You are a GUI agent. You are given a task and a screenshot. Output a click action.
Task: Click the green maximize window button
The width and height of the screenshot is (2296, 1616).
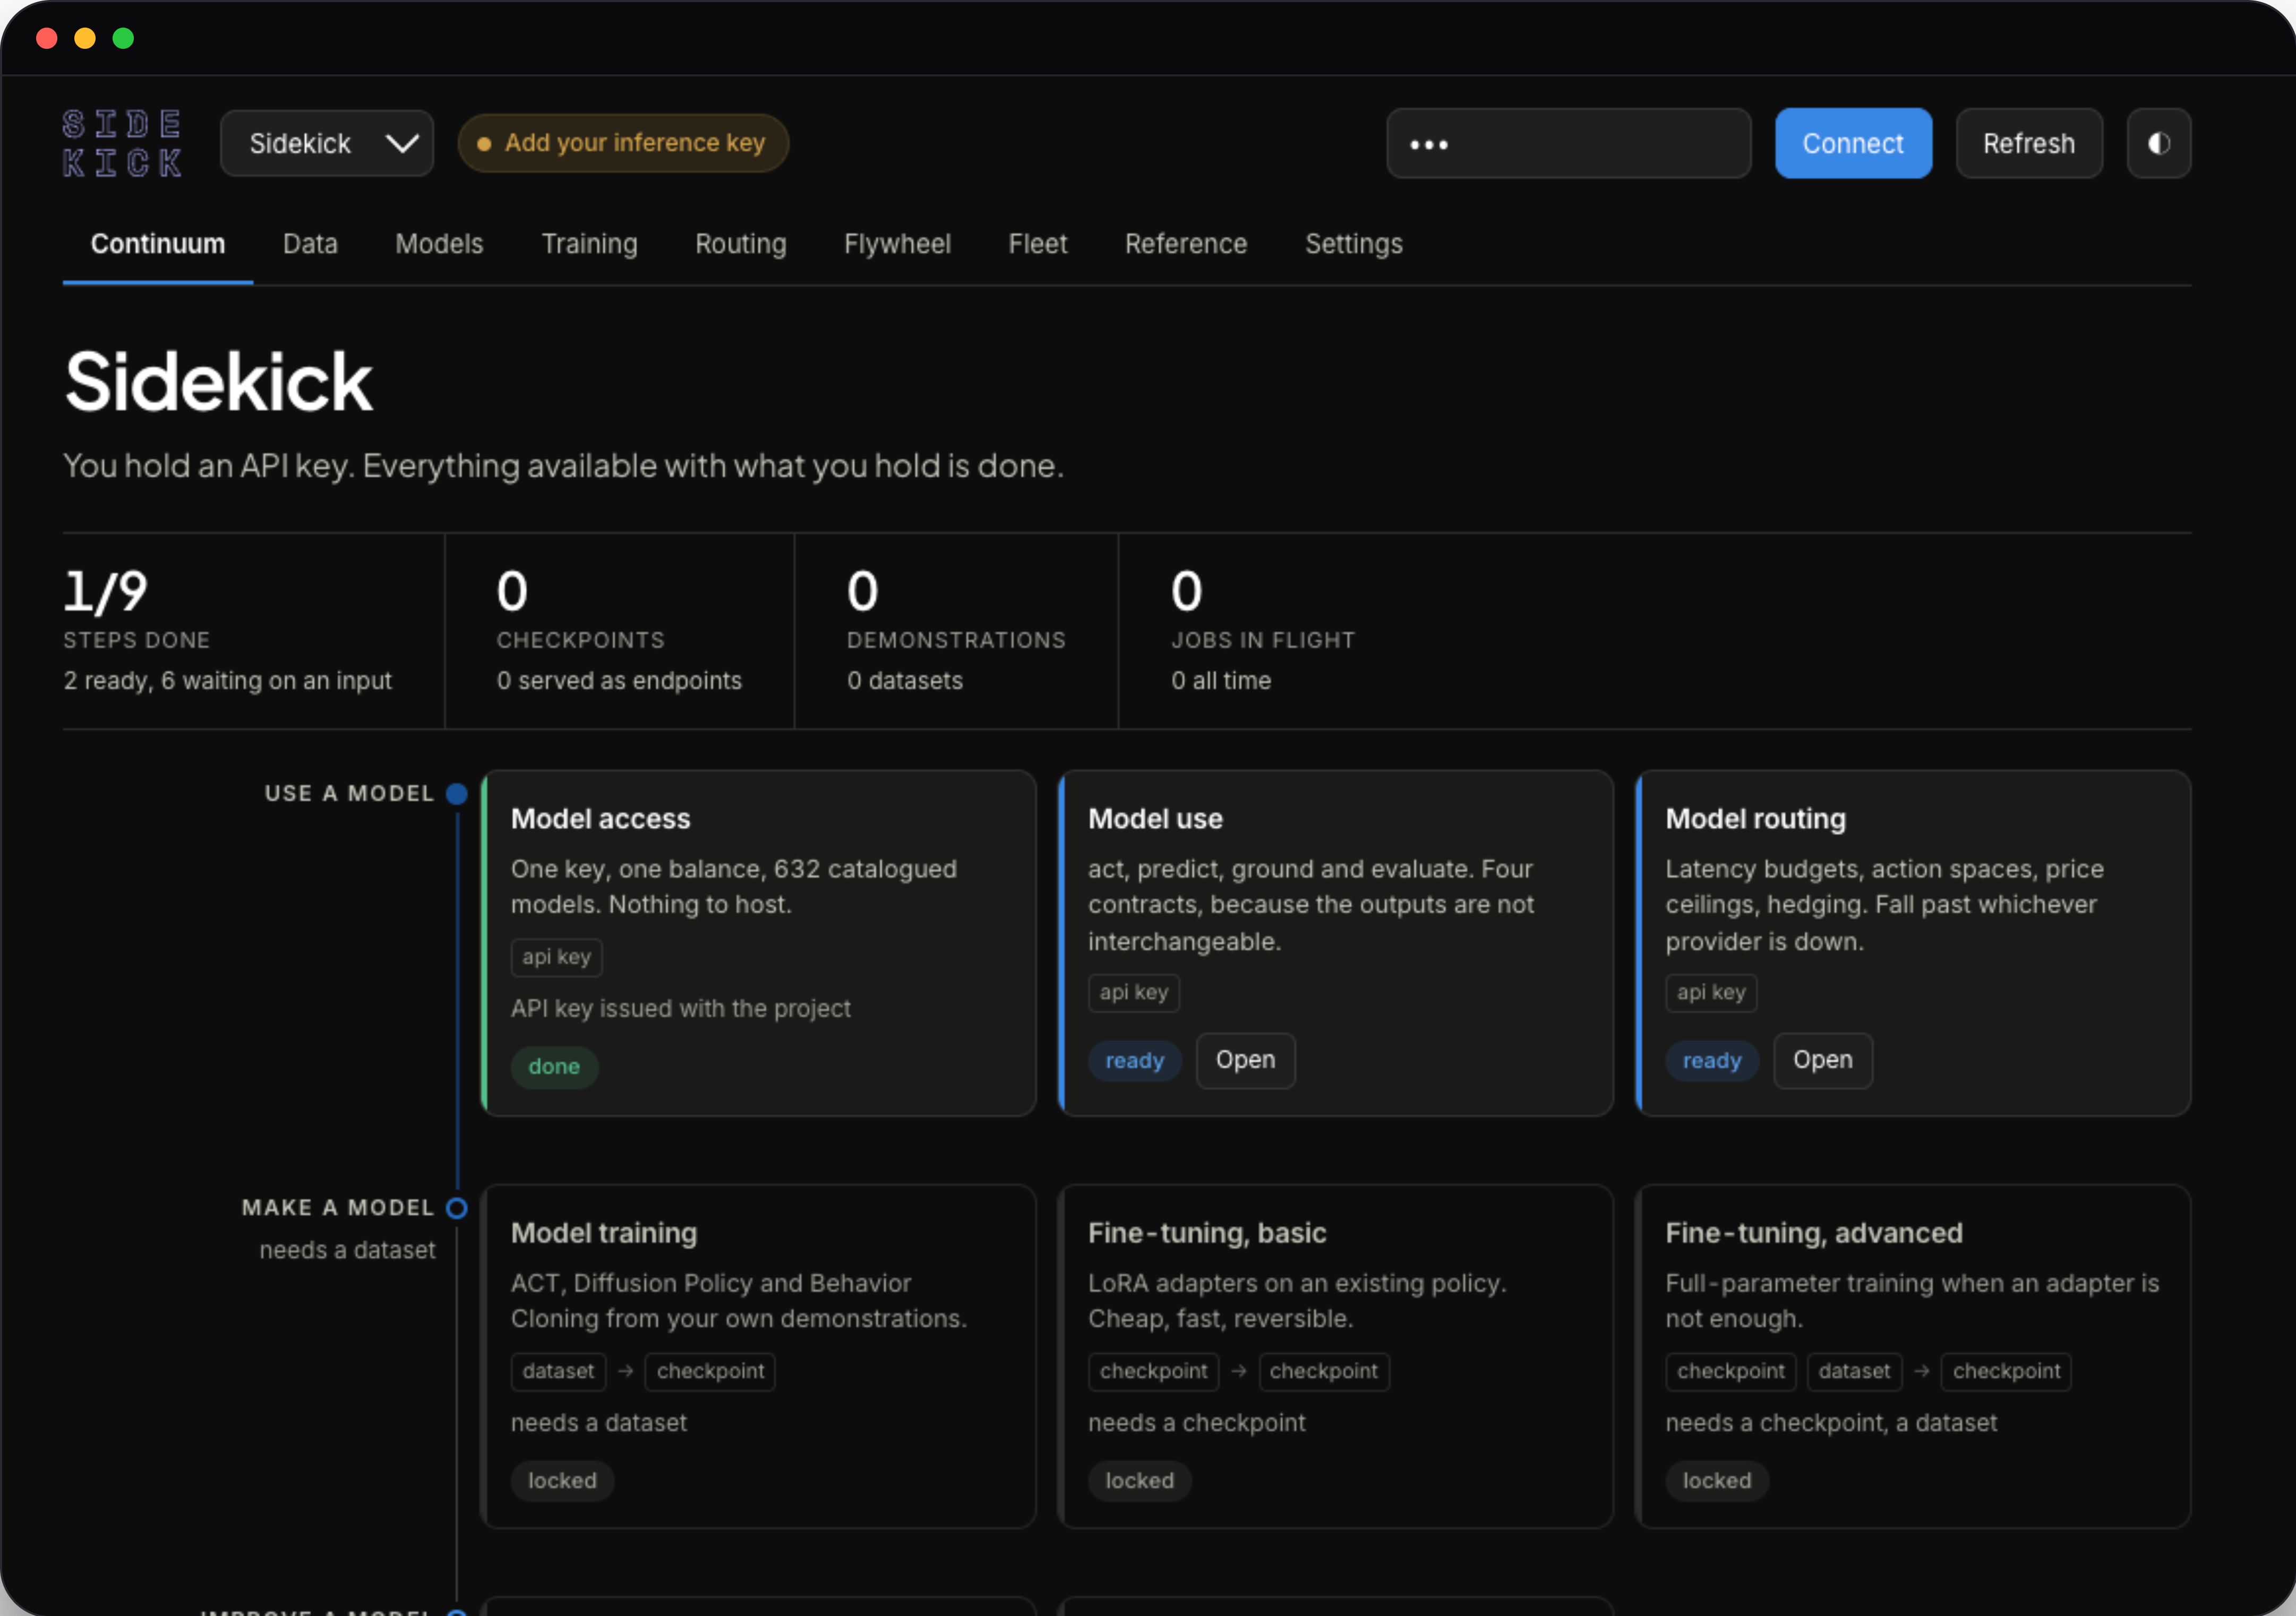click(123, 38)
